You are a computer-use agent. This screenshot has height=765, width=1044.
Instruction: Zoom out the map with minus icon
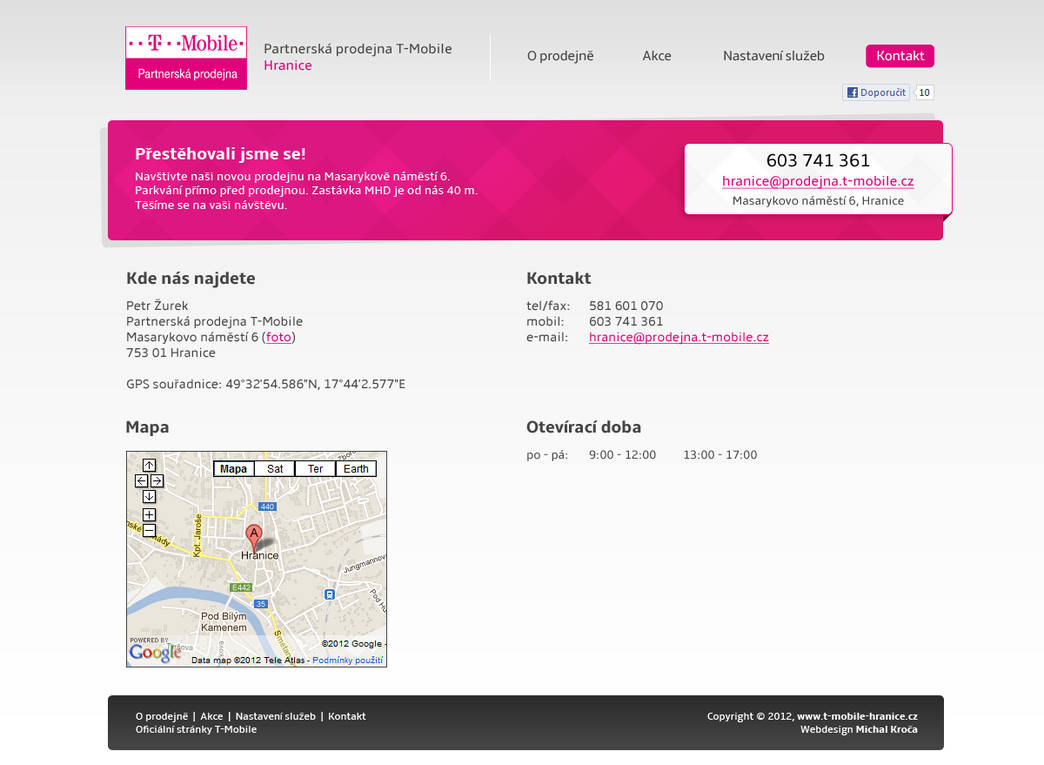pyautogui.click(x=149, y=531)
